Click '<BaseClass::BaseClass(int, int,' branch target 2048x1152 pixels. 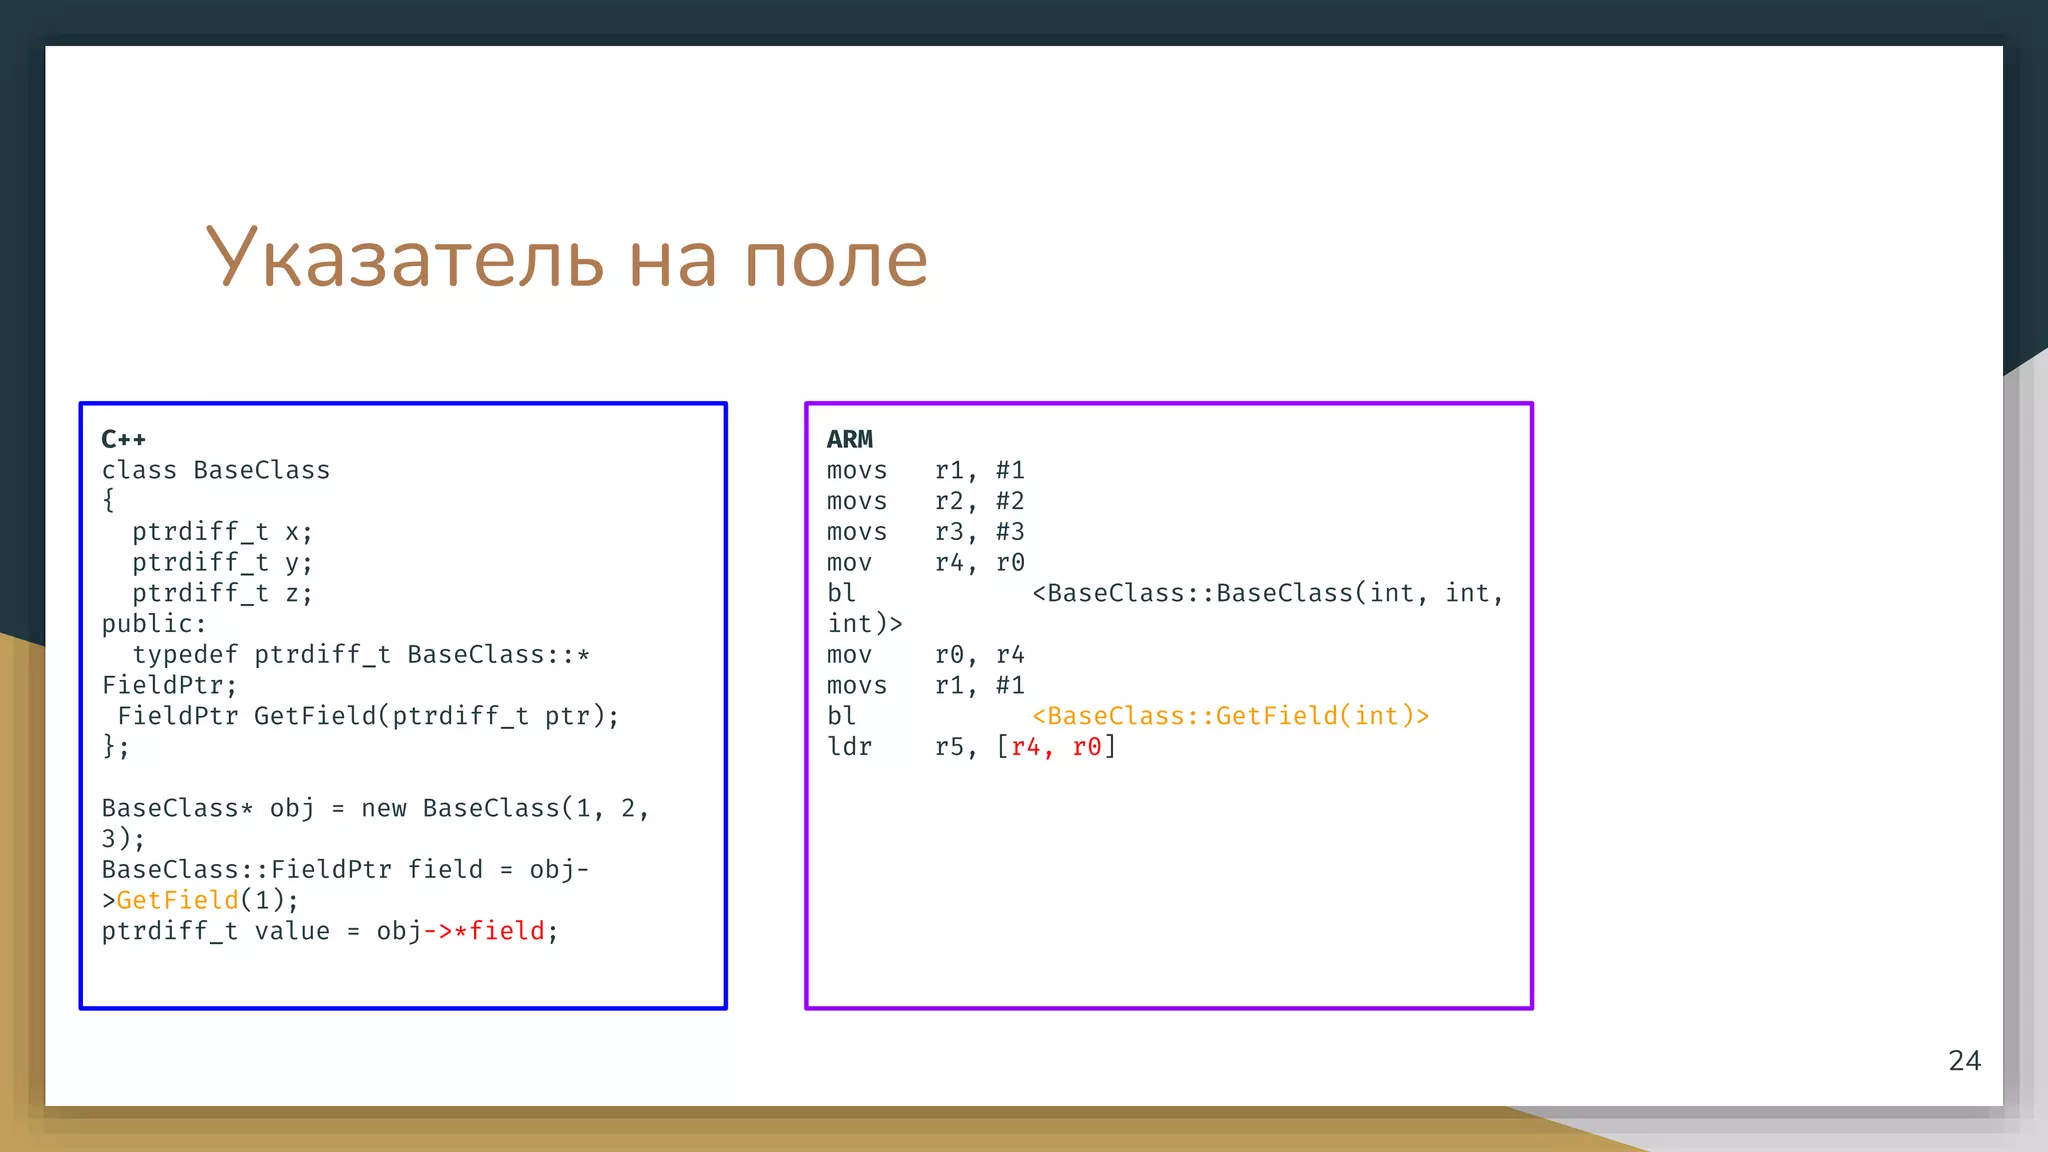[1268, 593]
